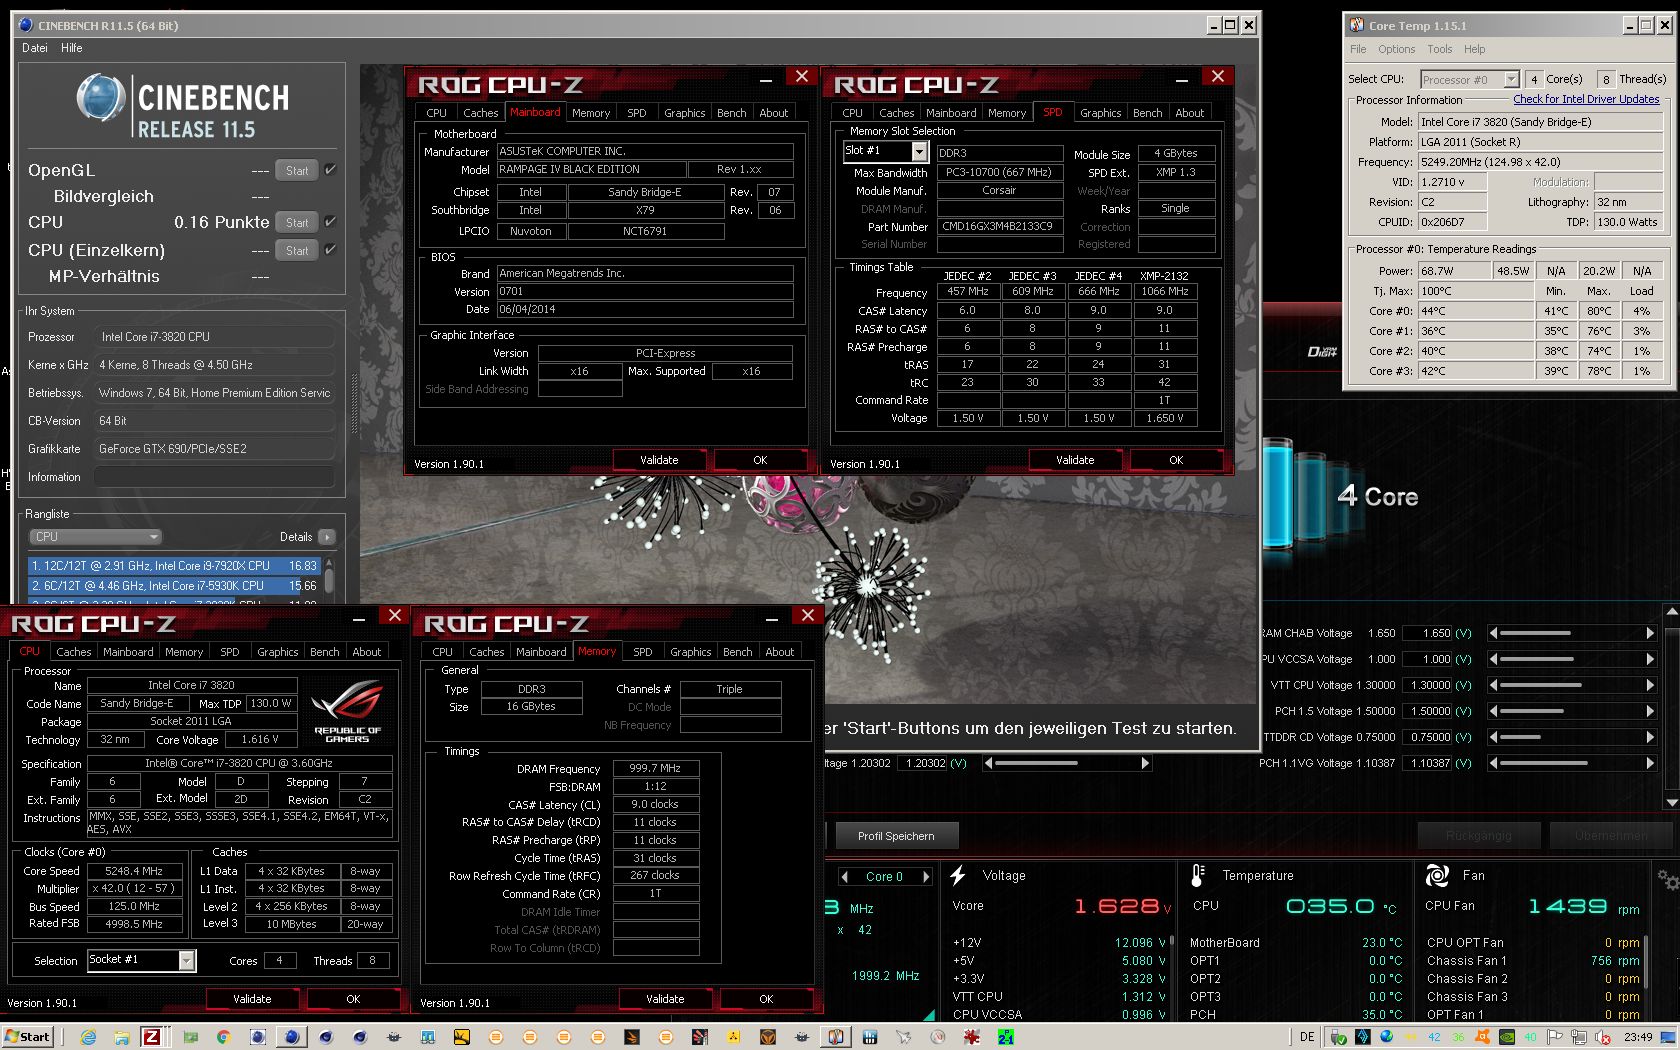Click the Avast orange tray icon
This screenshot has height=1050, width=1680.
tap(1482, 1037)
